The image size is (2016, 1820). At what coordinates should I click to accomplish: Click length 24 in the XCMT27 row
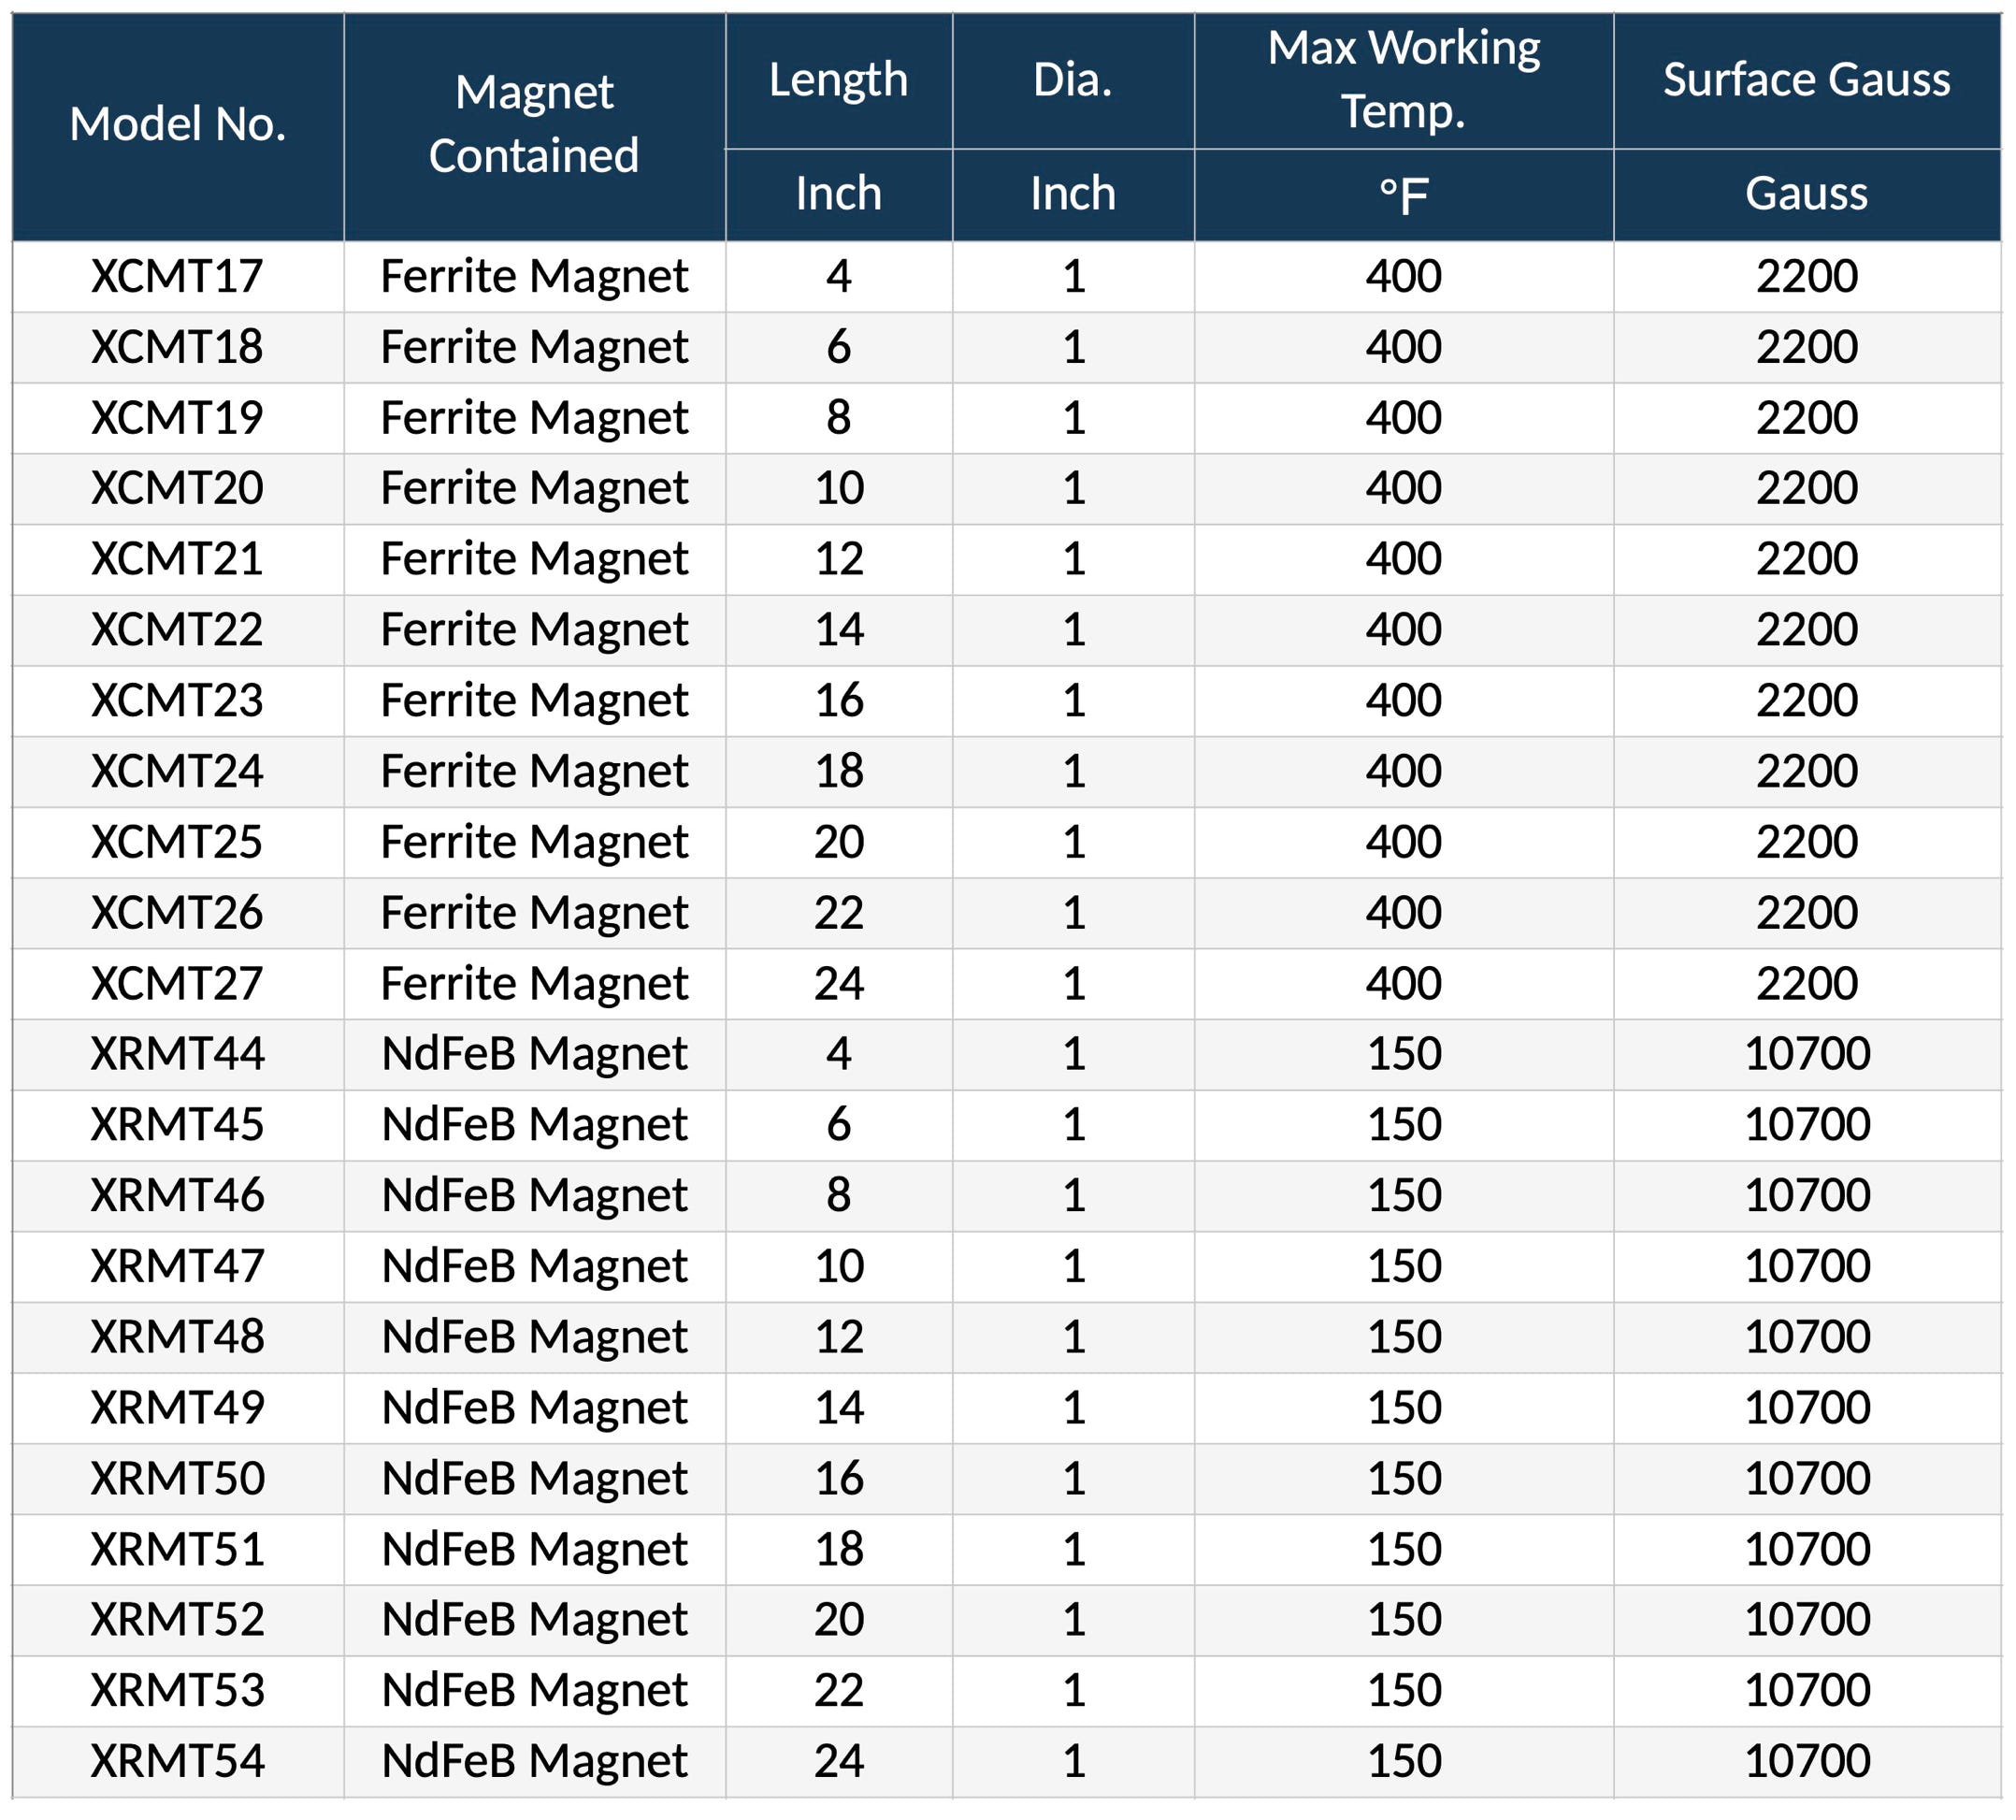coord(839,984)
